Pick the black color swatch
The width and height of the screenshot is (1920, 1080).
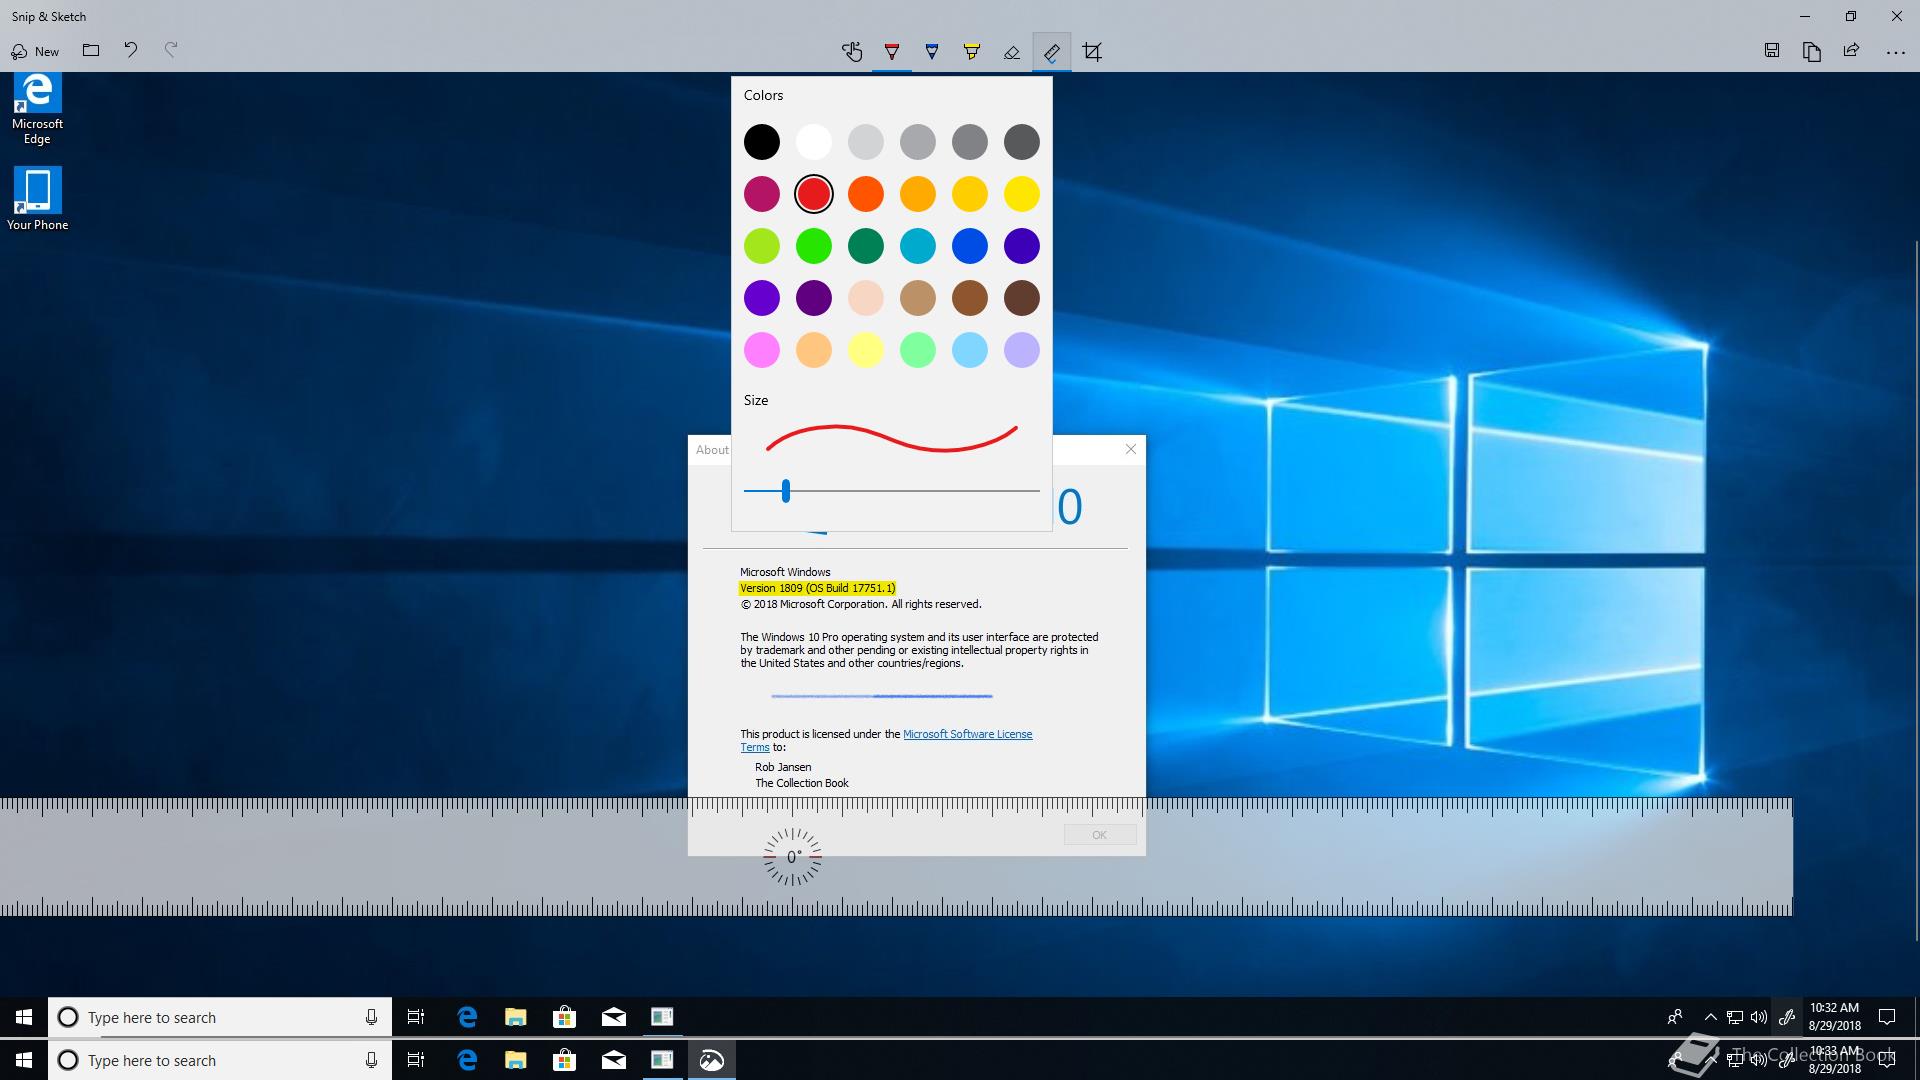[x=762, y=142]
